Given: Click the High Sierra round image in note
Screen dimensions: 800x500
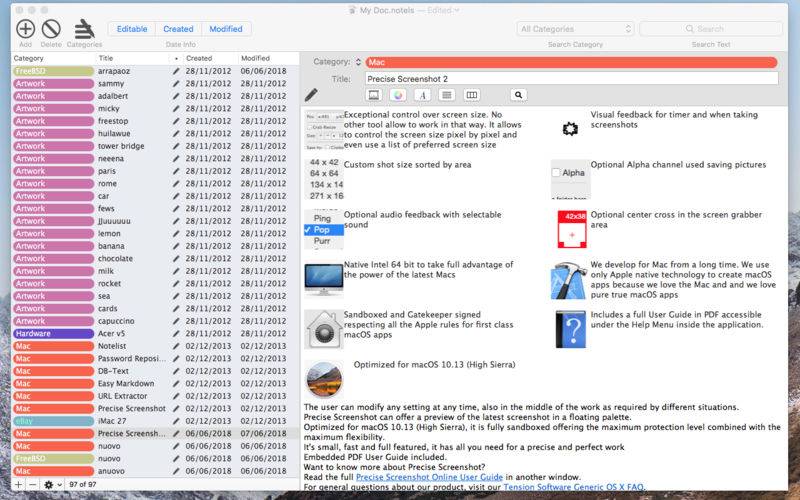Looking at the screenshot, I should pyautogui.click(x=324, y=379).
